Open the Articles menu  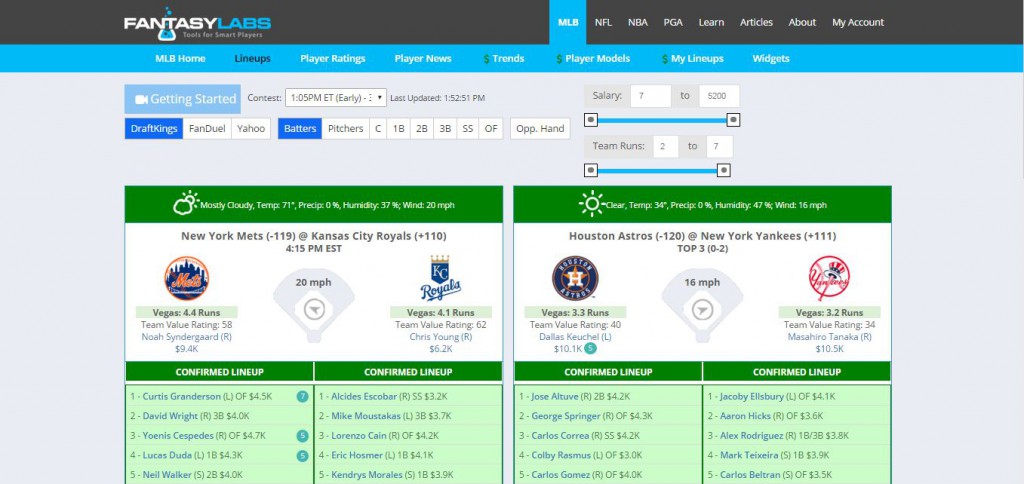click(756, 22)
